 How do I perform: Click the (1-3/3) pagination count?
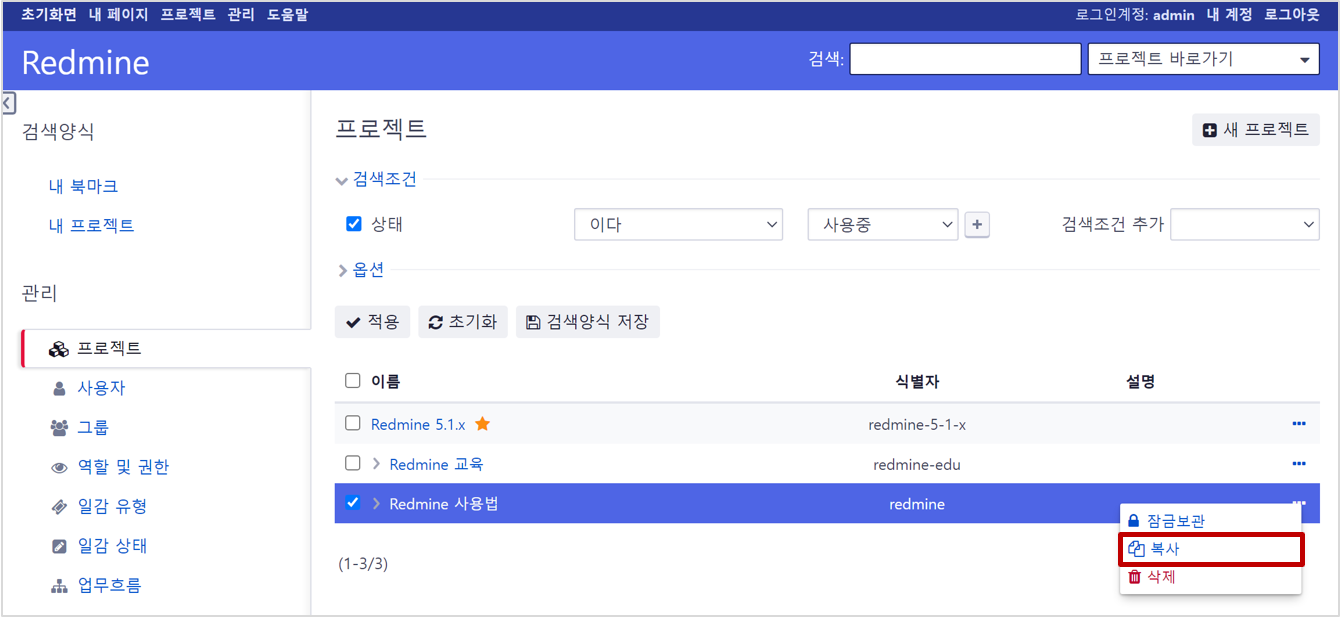[x=363, y=564]
